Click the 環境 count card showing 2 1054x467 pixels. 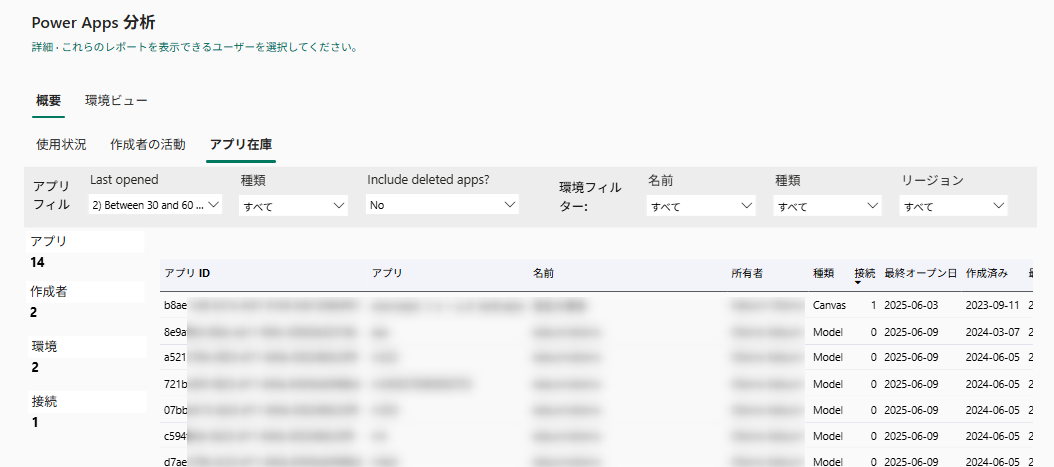pos(85,357)
